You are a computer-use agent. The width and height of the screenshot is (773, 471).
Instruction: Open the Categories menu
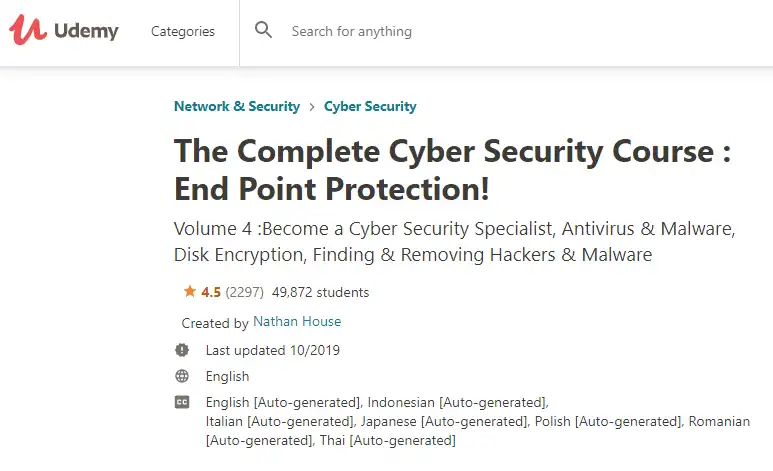(x=183, y=31)
